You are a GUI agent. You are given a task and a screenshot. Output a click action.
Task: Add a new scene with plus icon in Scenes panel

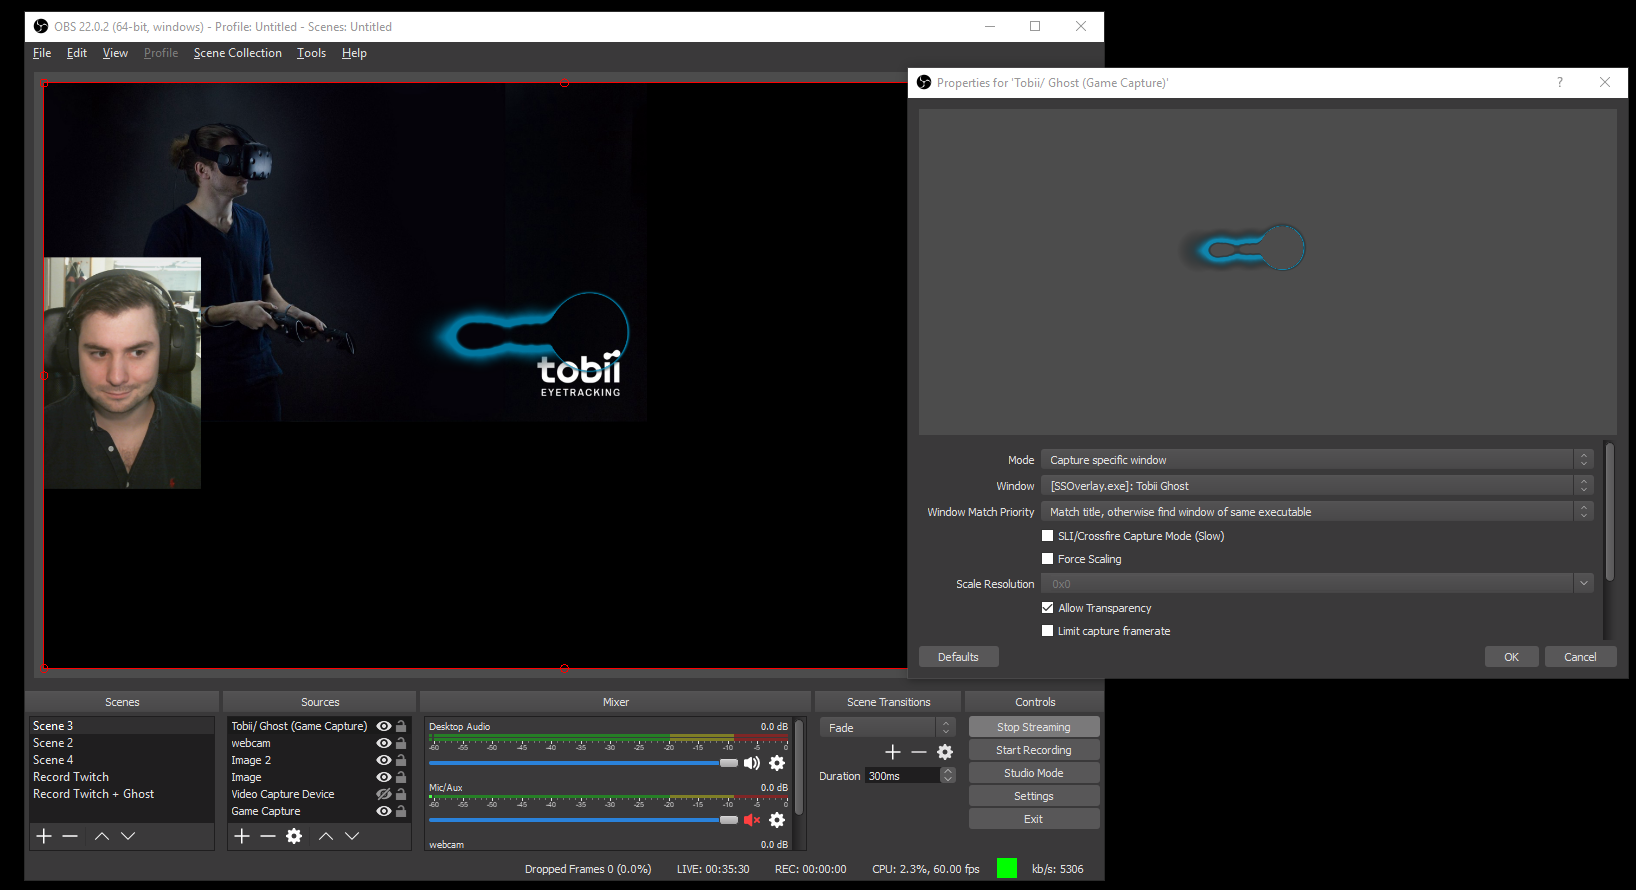coord(44,836)
